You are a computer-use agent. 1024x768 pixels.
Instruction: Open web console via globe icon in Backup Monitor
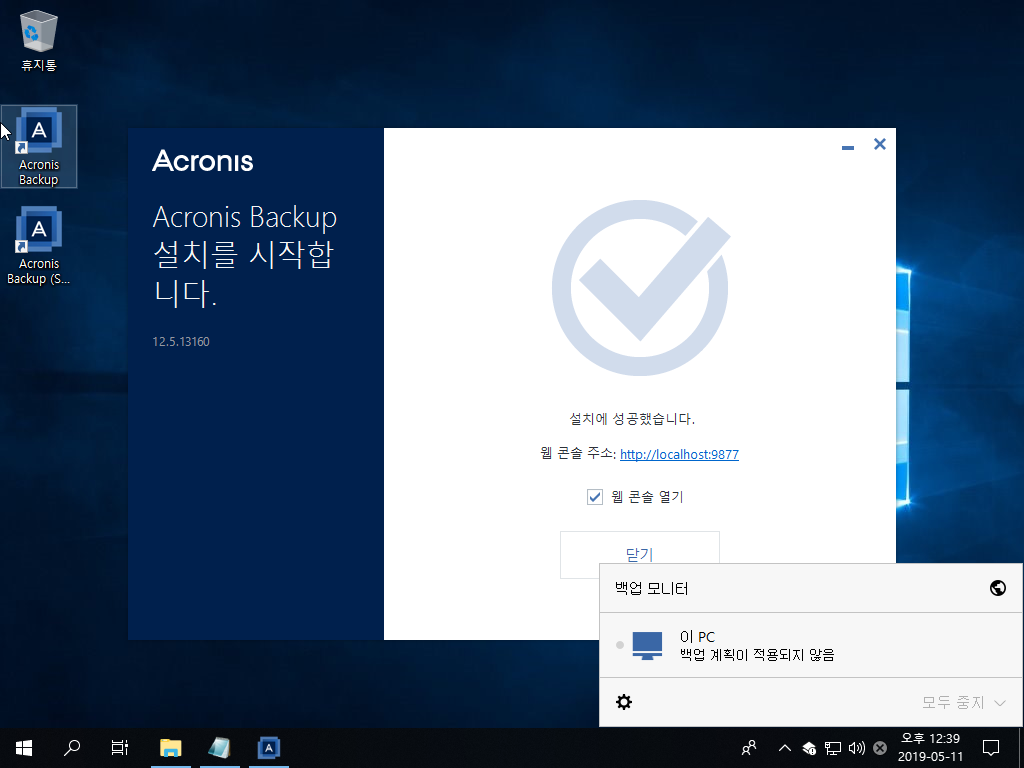[x=997, y=588]
